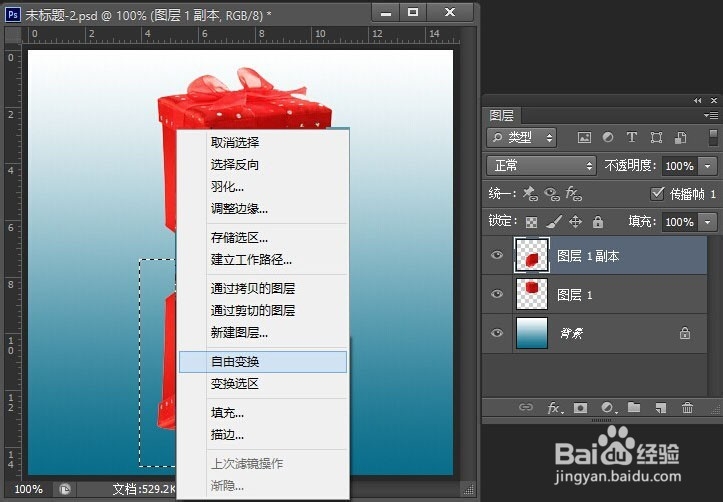The width and height of the screenshot is (723, 502).
Task: Lock layer position move icon
Action: pos(575,222)
